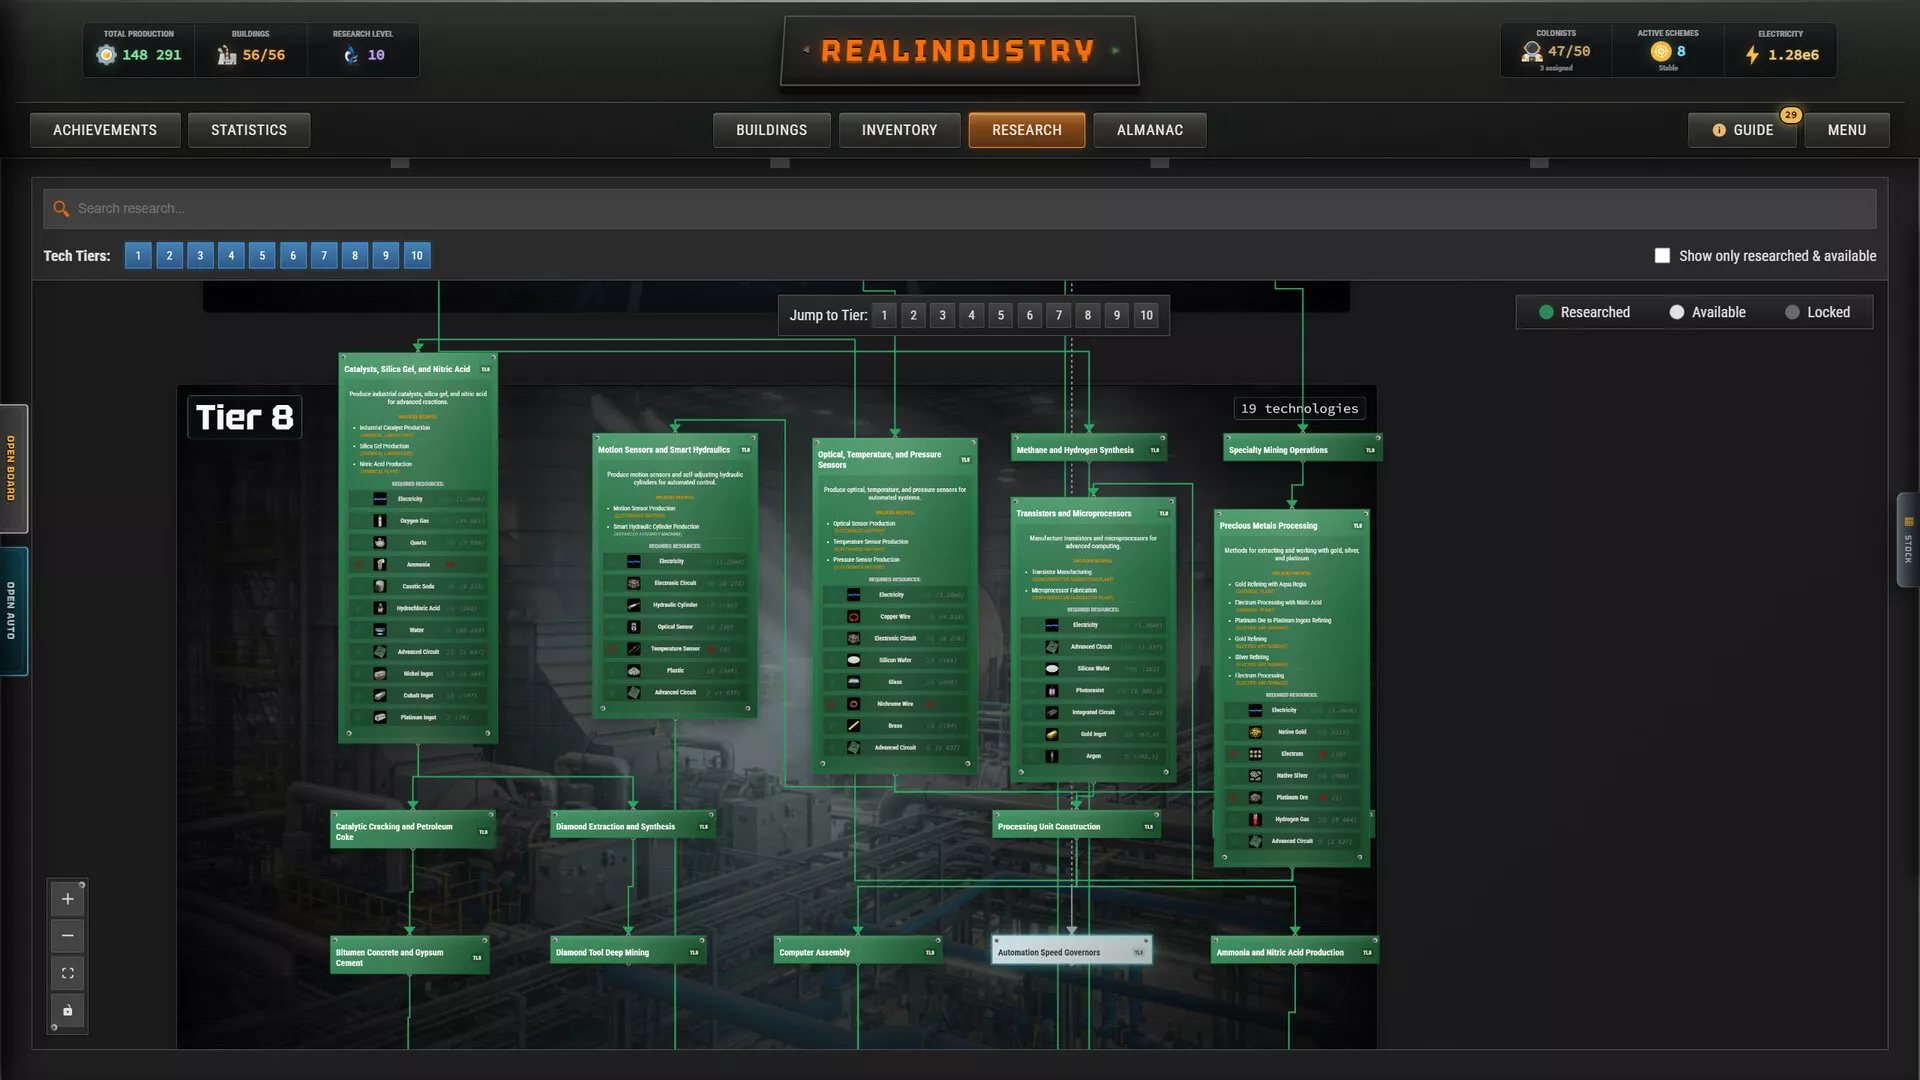The image size is (1920, 1080).
Task: Expand Automation Speed Governors card
Action: 1071,951
